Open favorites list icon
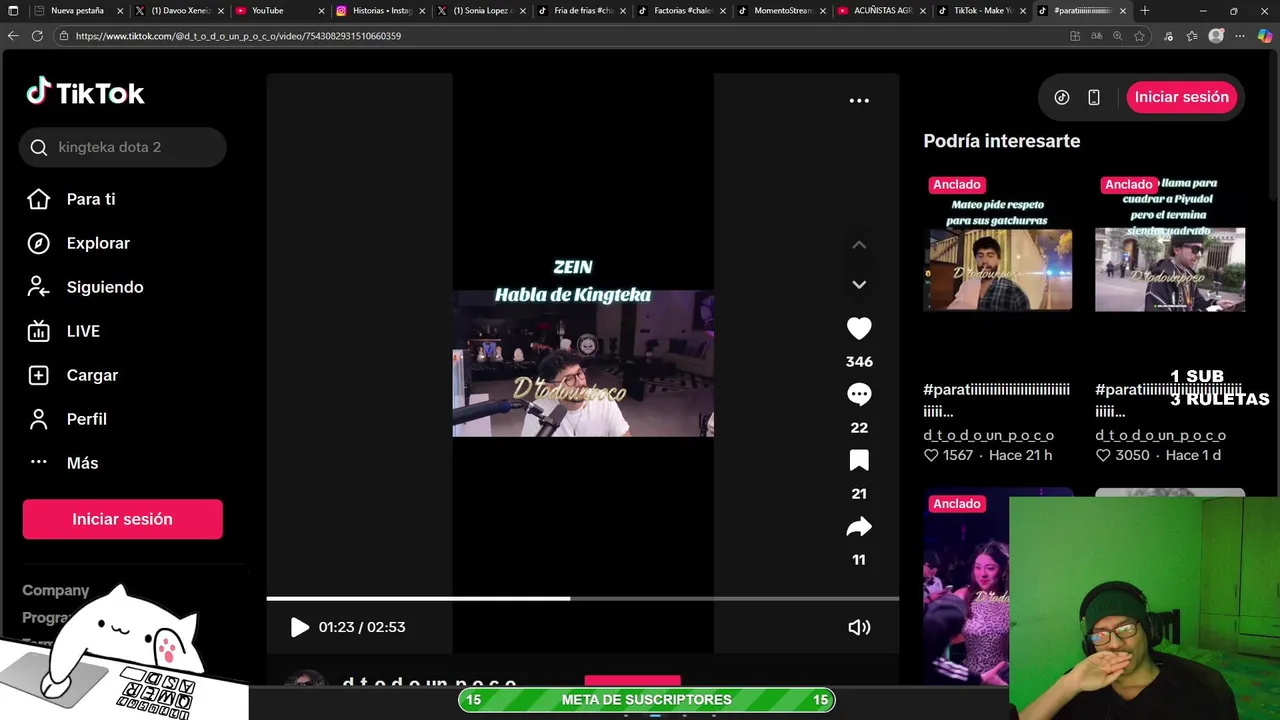Viewport: 1280px width, 720px height. (x=1192, y=36)
